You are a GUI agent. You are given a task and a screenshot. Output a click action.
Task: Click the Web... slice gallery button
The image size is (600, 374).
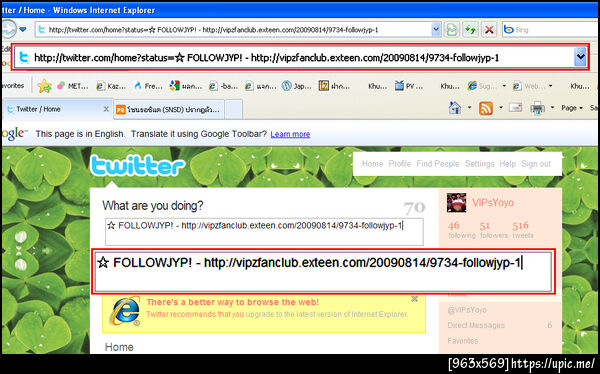(528, 86)
